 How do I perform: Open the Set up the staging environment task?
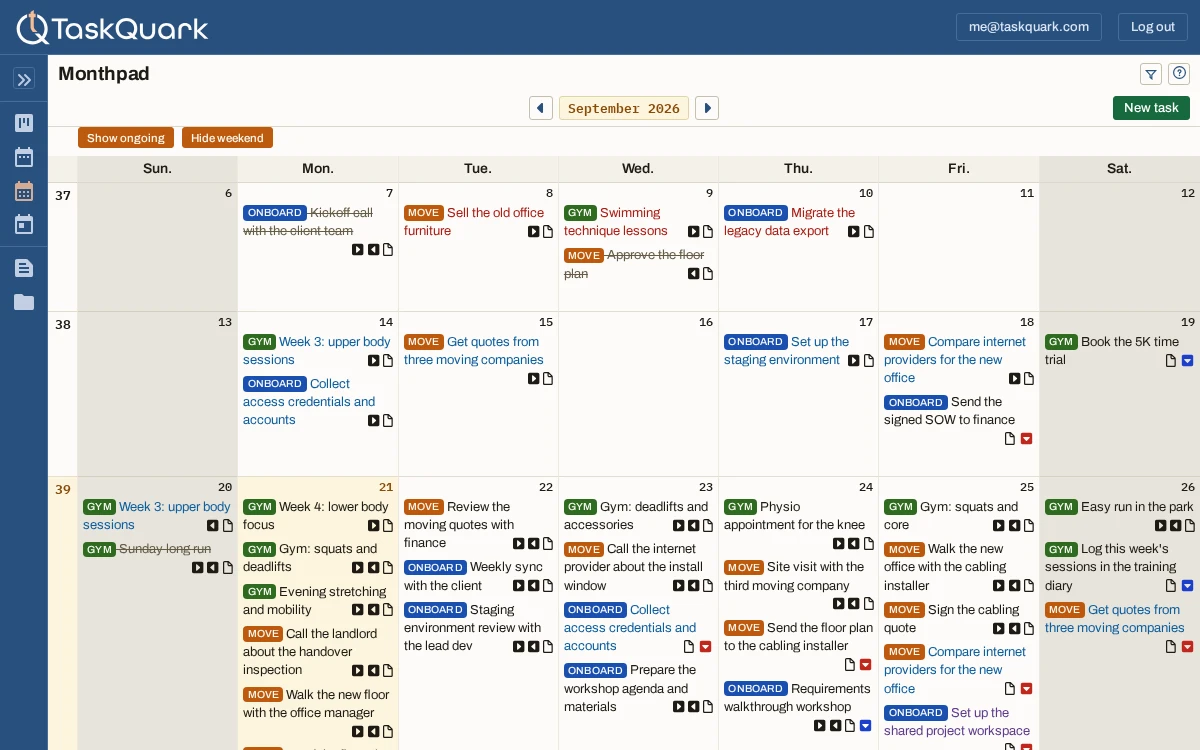pyautogui.click(x=786, y=351)
